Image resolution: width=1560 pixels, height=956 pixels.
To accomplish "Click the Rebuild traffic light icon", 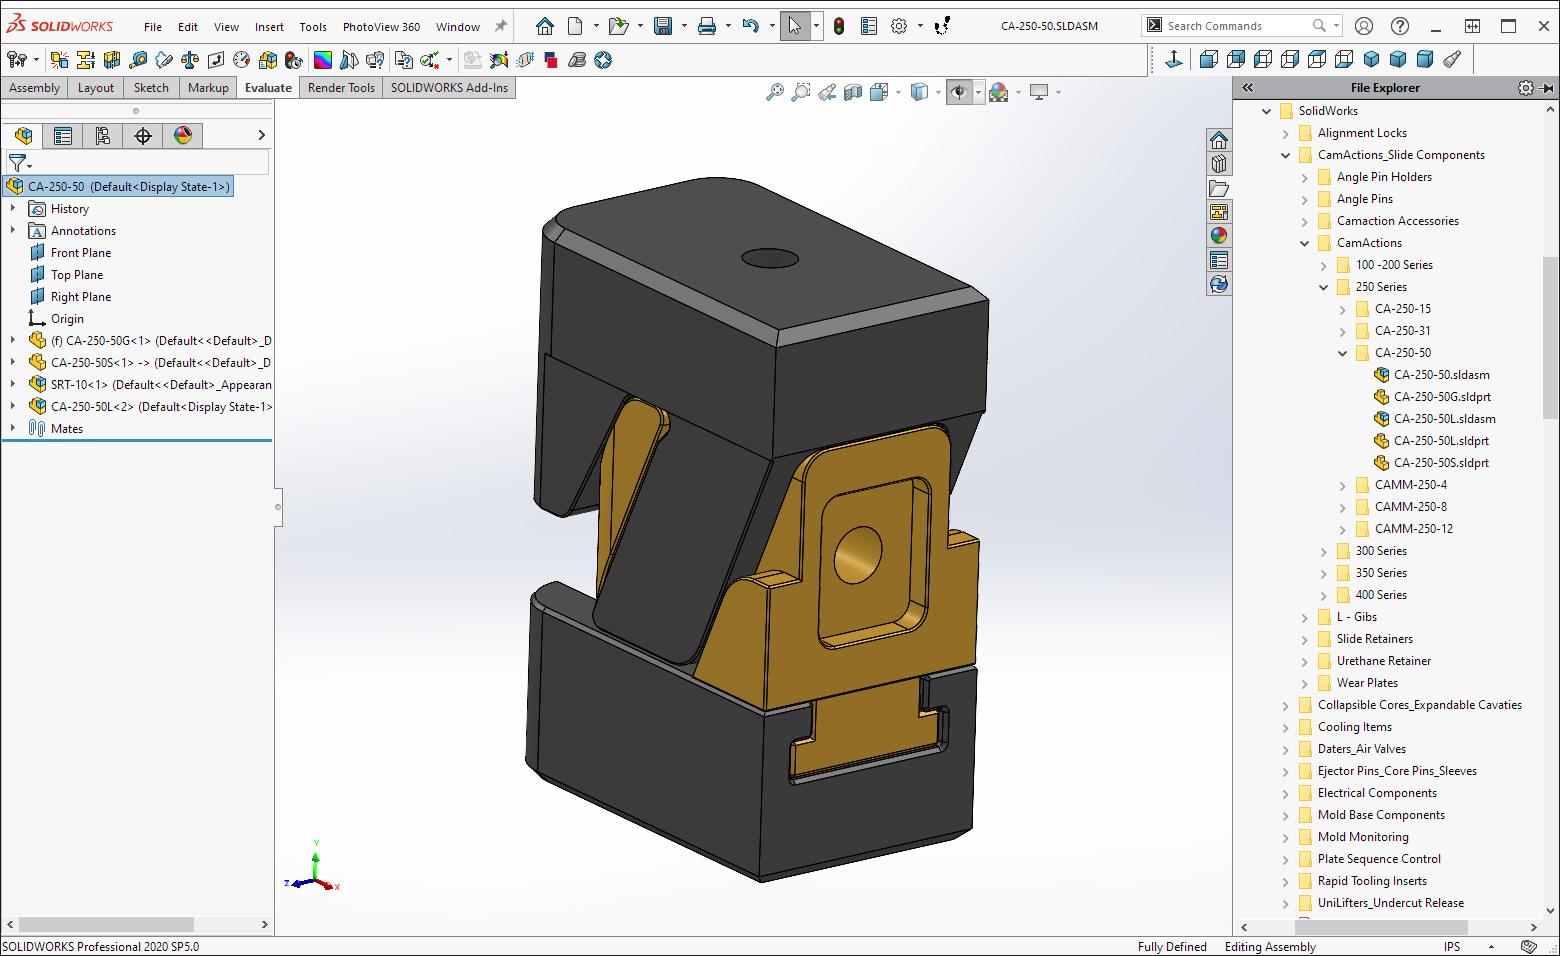I will (839, 26).
